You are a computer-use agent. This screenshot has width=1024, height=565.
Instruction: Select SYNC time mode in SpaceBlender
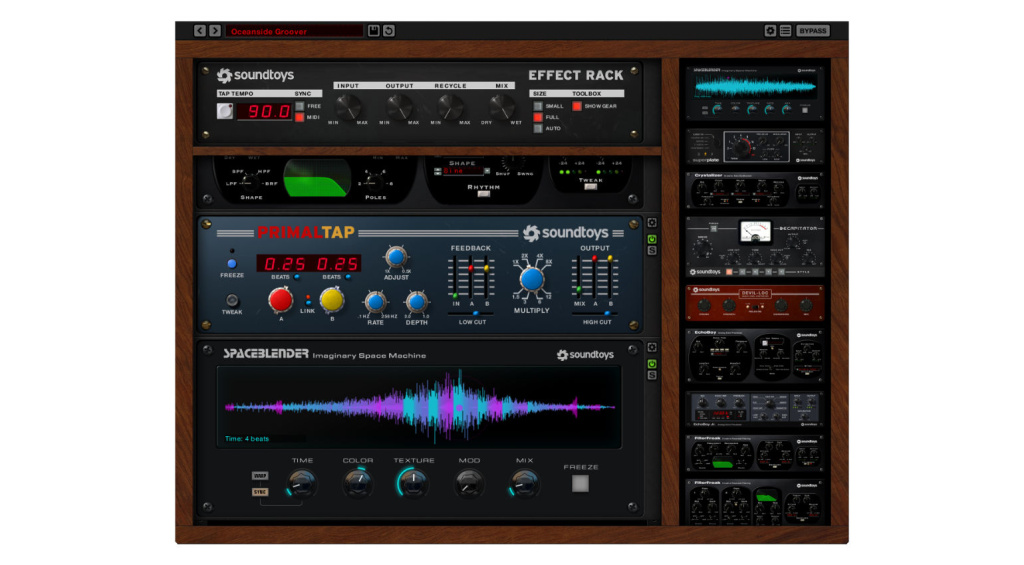point(260,491)
